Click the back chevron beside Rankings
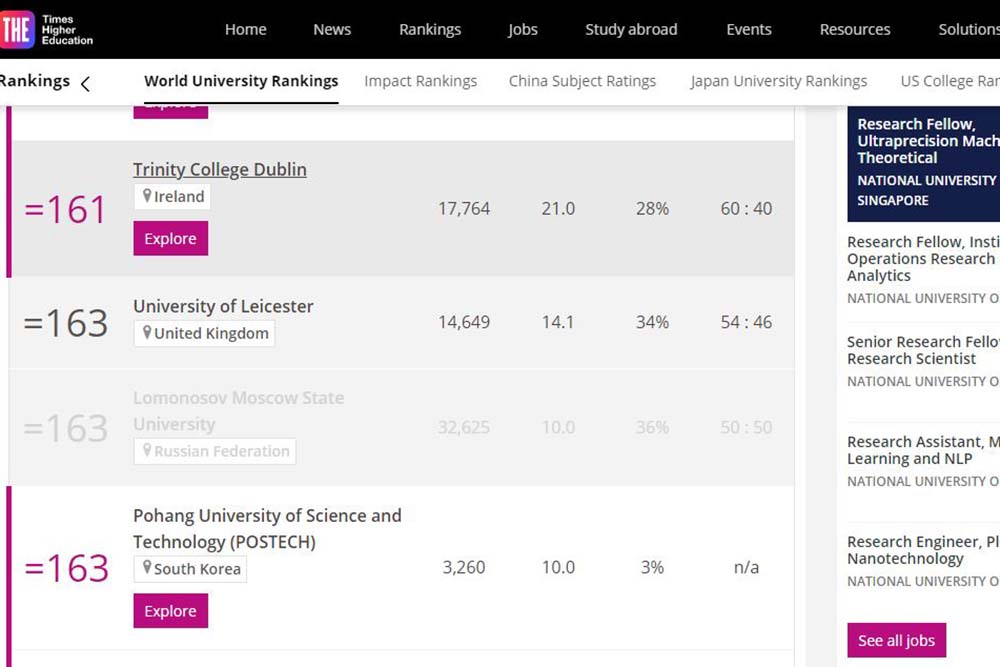The width and height of the screenshot is (1000, 667). click(85, 83)
